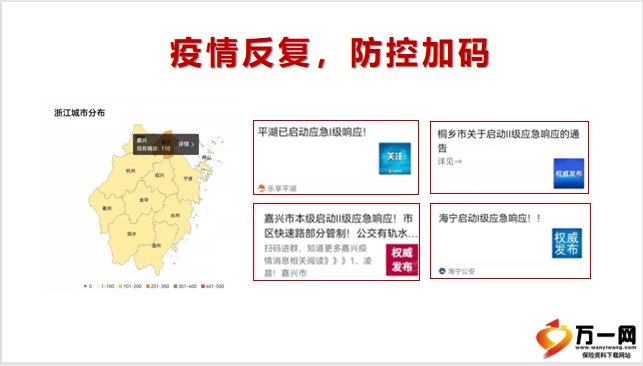The width and height of the screenshot is (643, 366).
Task: Select the 温州 region on the map
Action: click(x=156, y=246)
